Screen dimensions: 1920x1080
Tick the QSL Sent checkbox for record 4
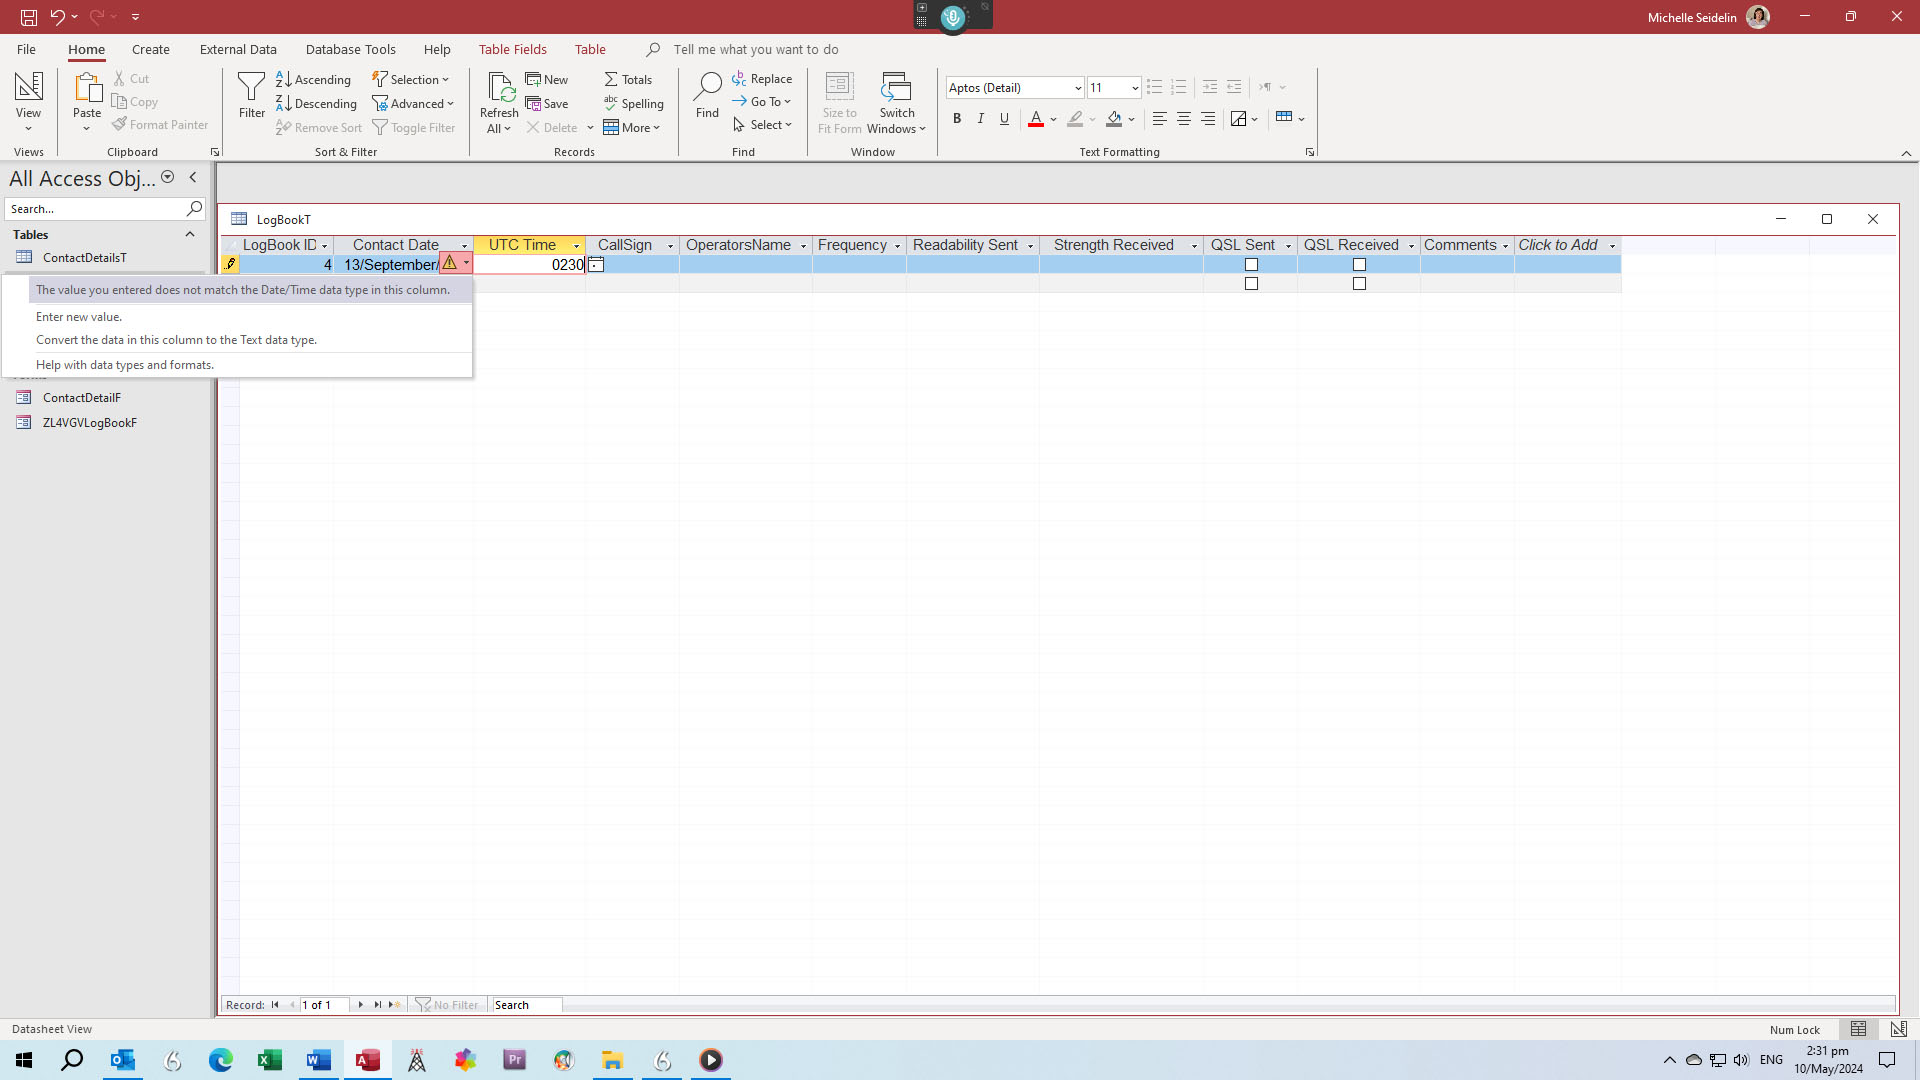(x=1251, y=264)
